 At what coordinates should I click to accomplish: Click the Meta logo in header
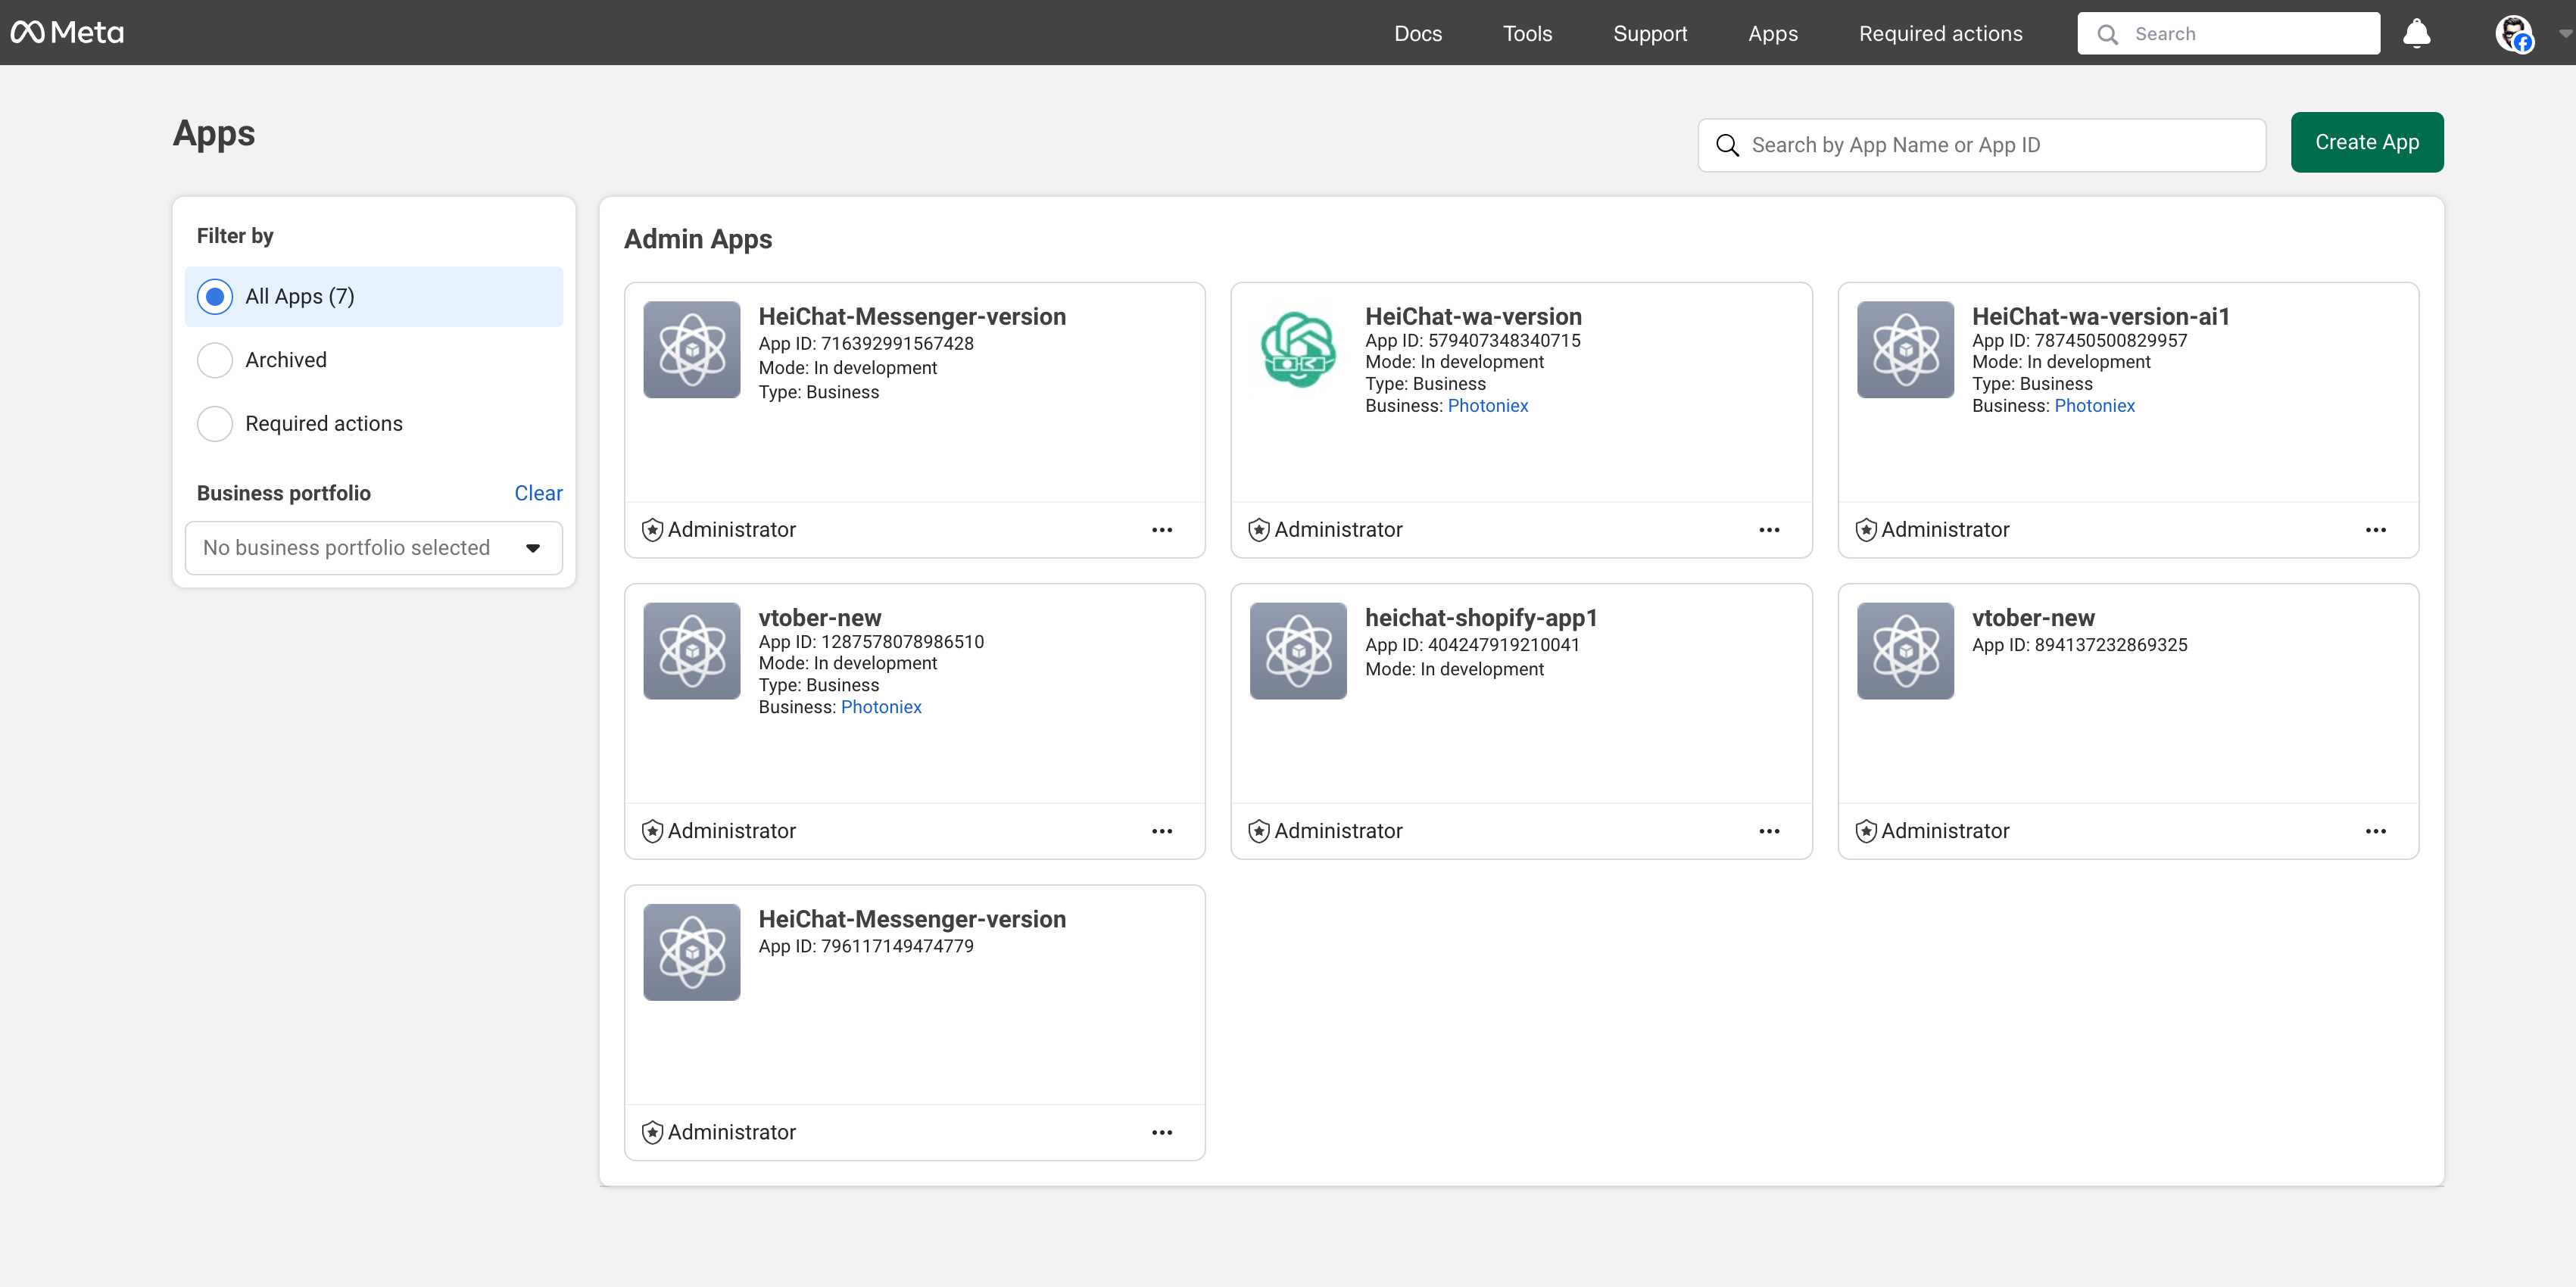tap(67, 33)
